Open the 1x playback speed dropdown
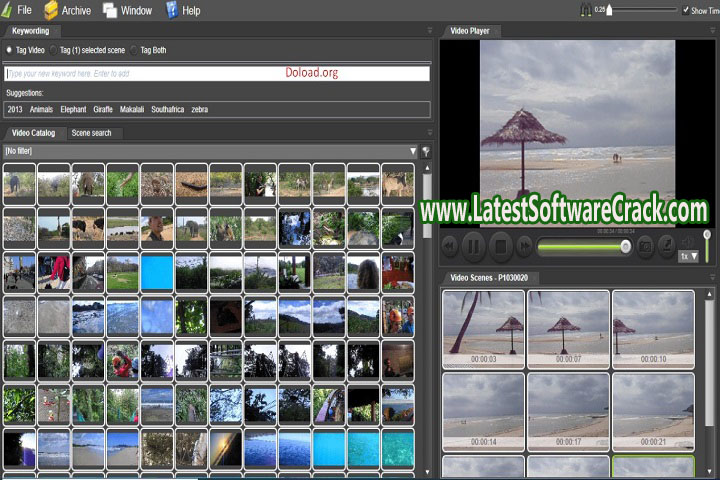The height and width of the screenshot is (480, 720). point(689,257)
